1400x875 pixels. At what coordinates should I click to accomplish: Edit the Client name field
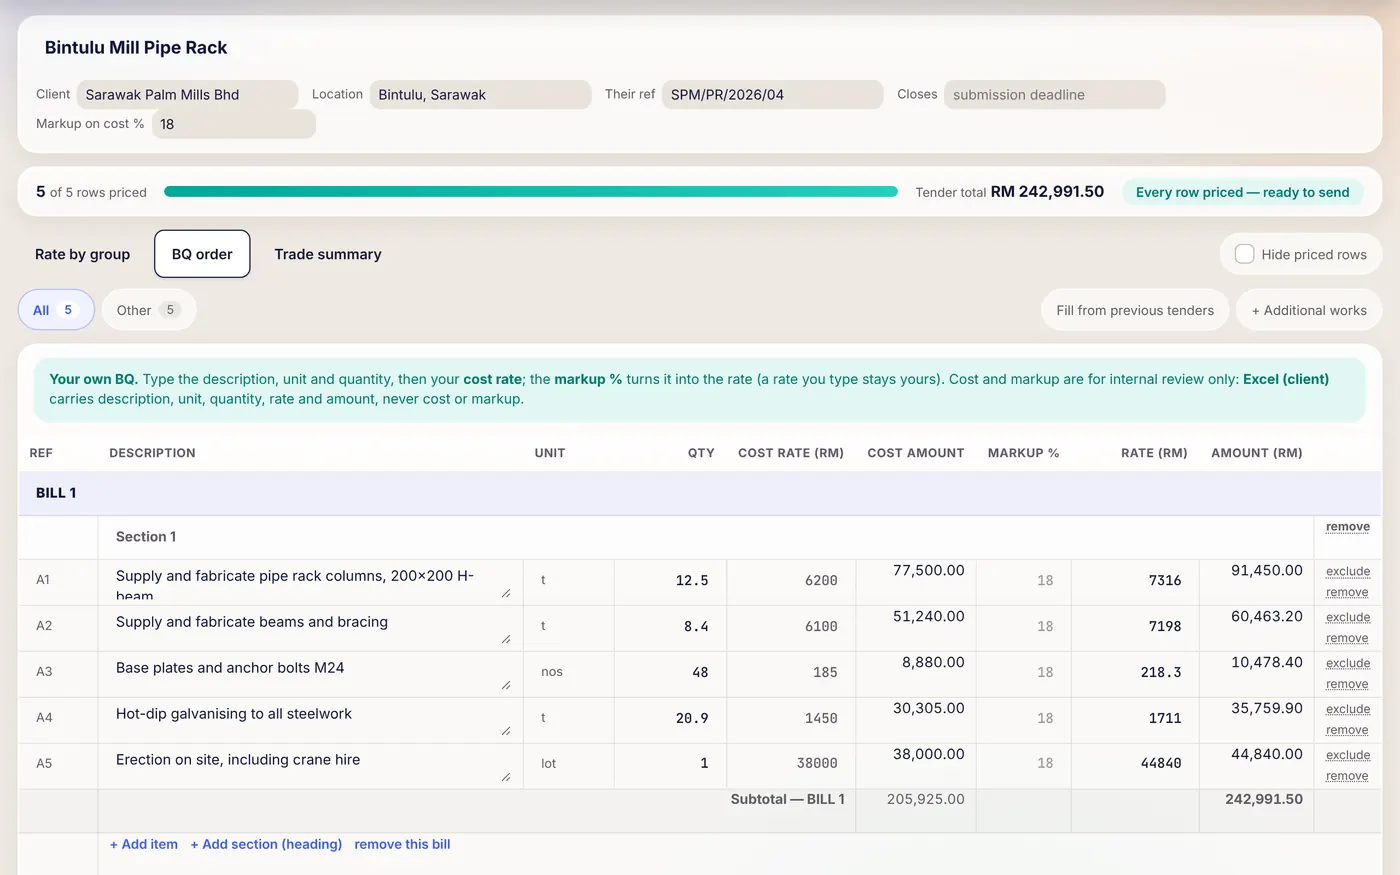click(188, 95)
